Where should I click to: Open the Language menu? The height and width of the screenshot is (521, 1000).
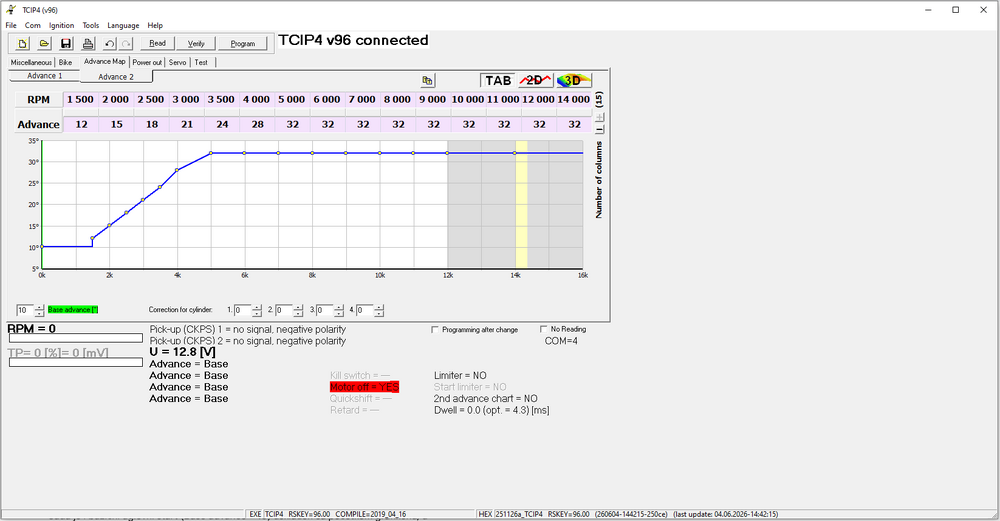click(123, 26)
